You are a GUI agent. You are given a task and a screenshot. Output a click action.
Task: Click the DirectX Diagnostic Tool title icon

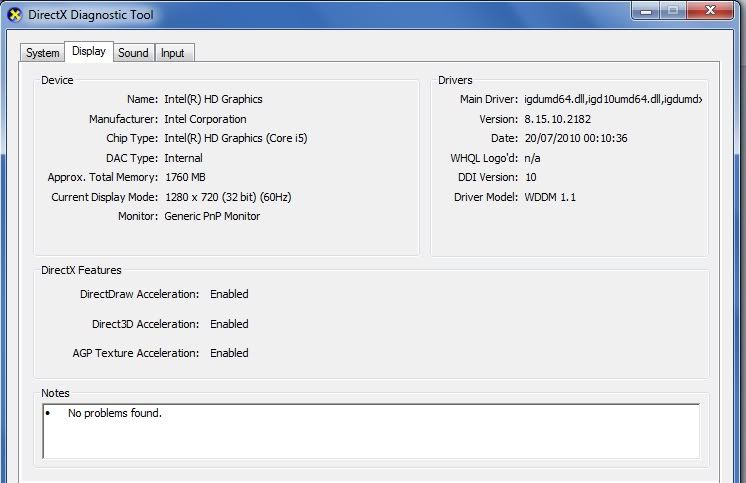click(x=15, y=15)
